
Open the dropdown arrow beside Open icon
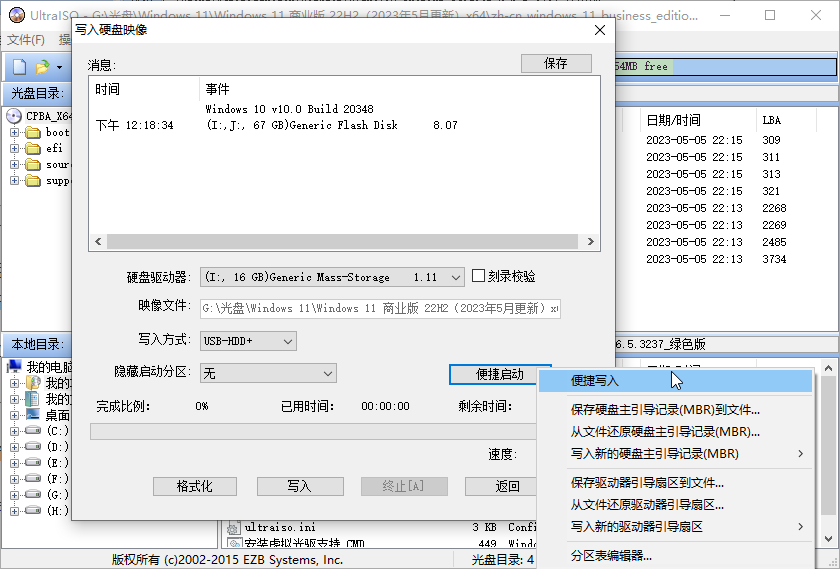pyautogui.click(x=59, y=68)
